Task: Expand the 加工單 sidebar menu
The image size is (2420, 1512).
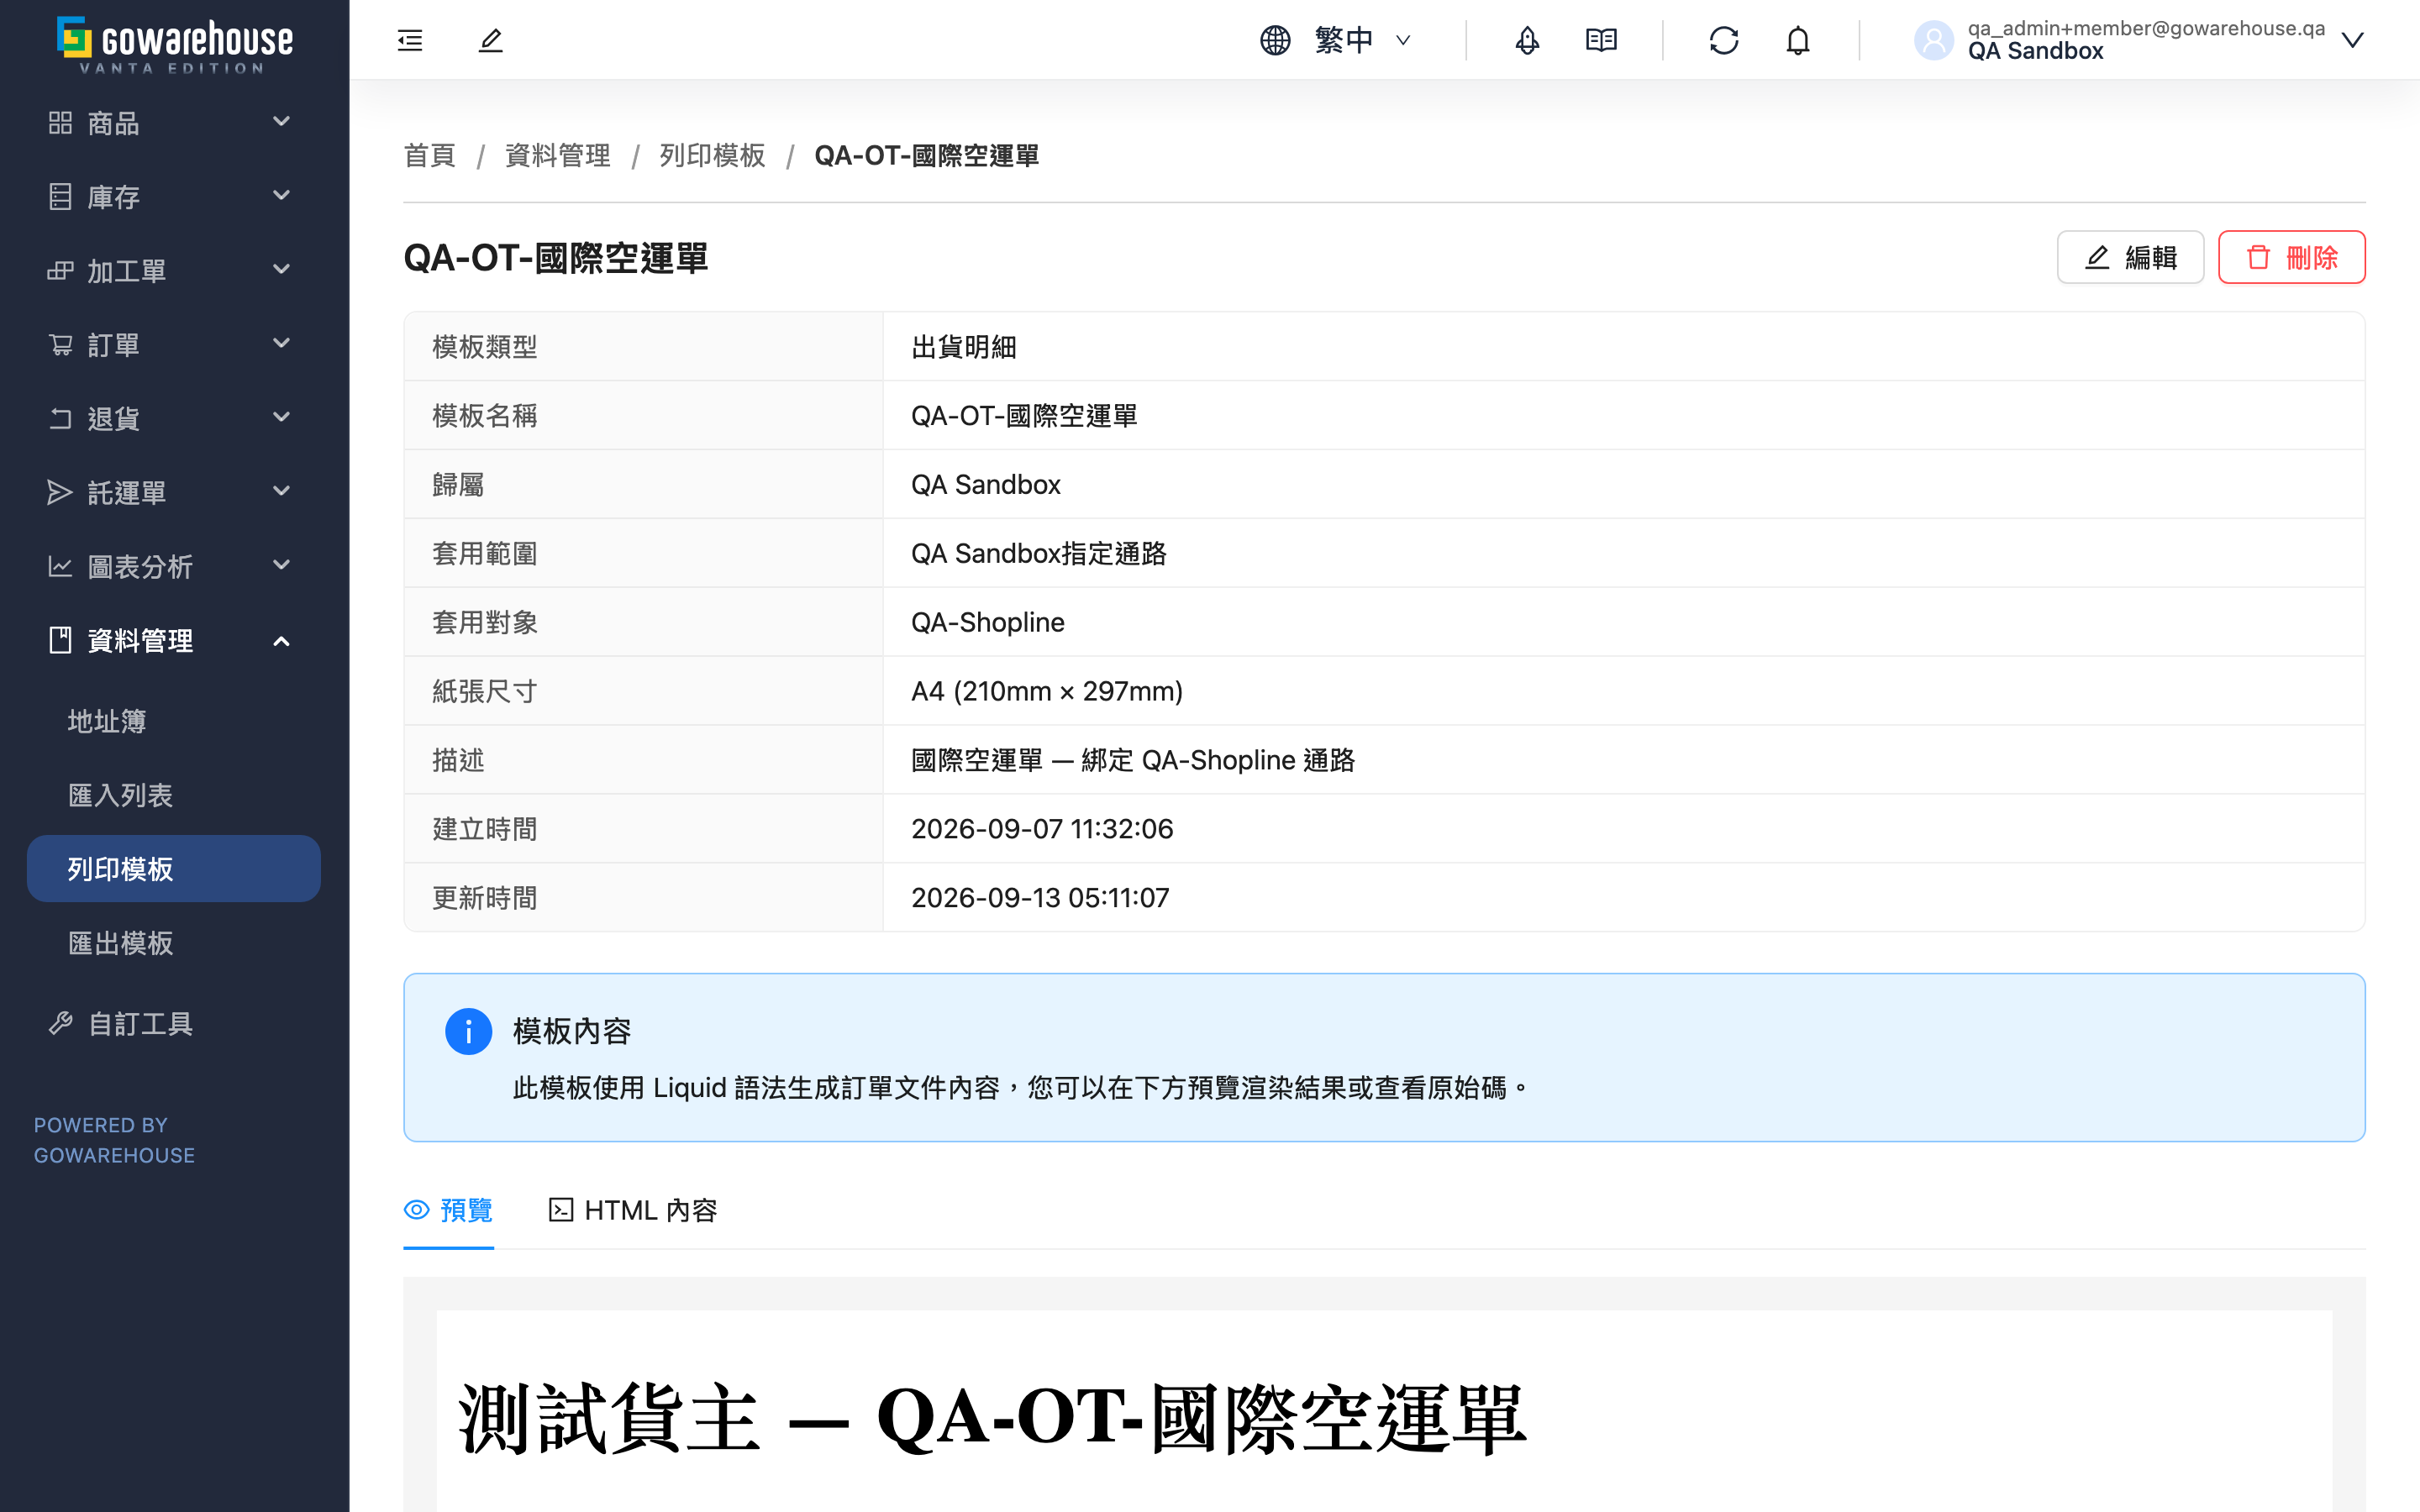Action: click(174, 271)
